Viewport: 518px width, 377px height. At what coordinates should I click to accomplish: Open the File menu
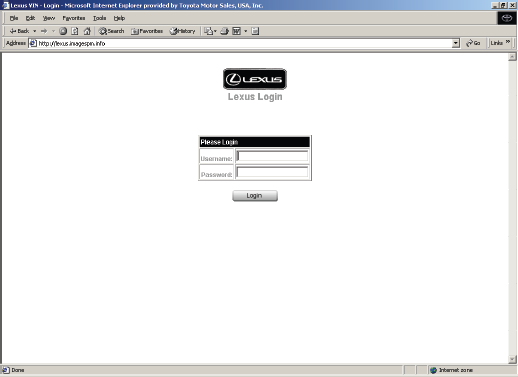tap(14, 18)
